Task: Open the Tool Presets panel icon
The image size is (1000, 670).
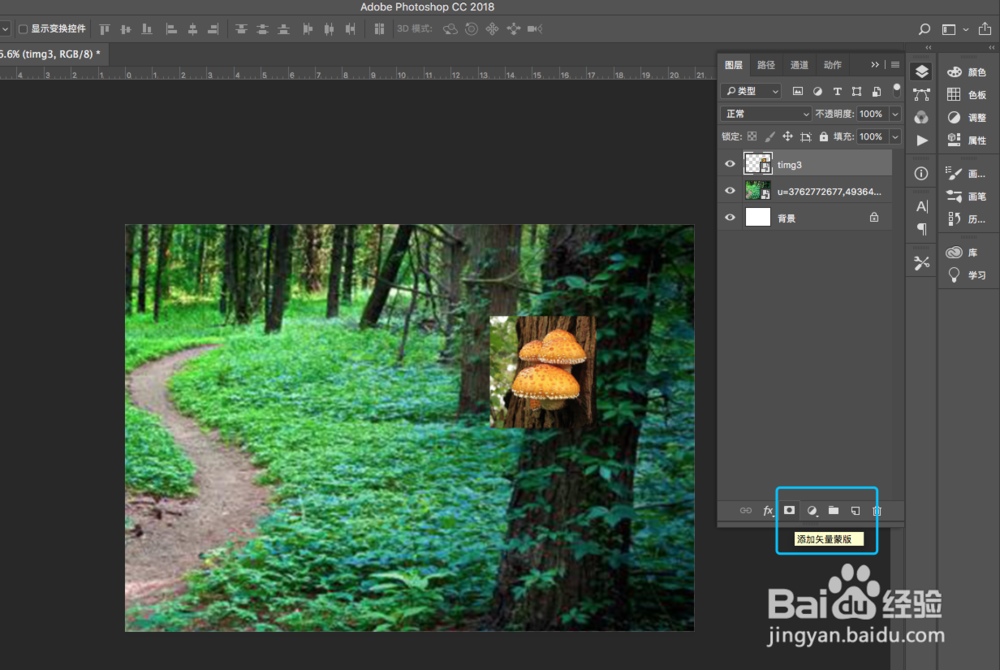Action: [x=922, y=263]
